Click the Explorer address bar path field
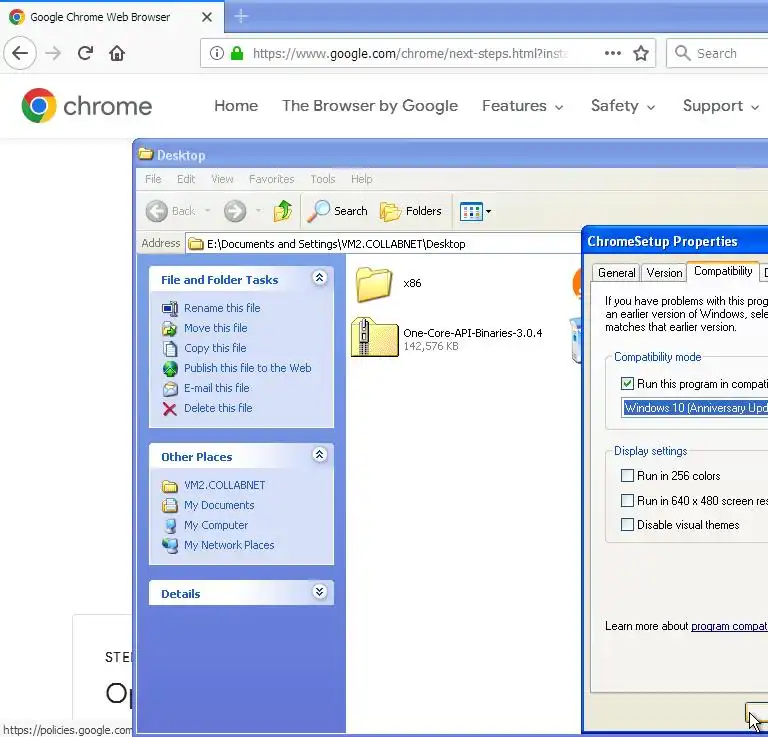The height and width of the screenshot is (737, 768). point(383,244)
